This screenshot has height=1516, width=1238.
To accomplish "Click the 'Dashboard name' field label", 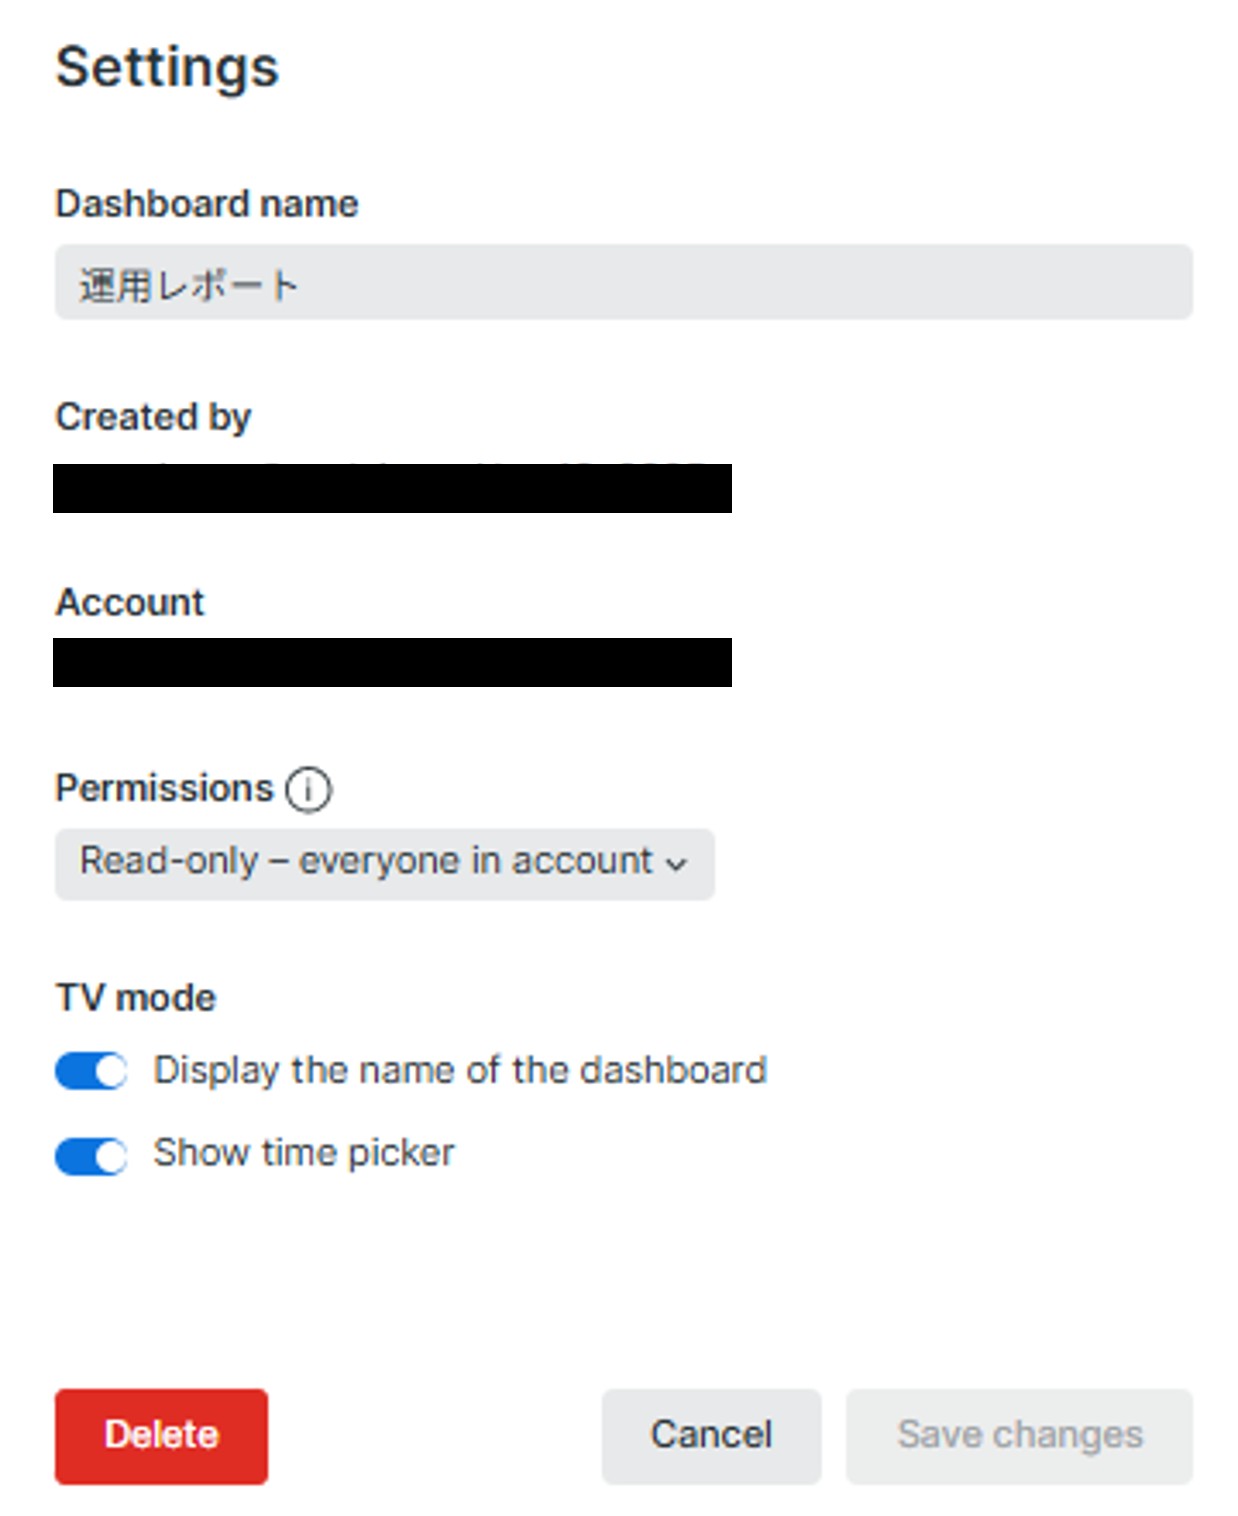I will click(207, 204).
